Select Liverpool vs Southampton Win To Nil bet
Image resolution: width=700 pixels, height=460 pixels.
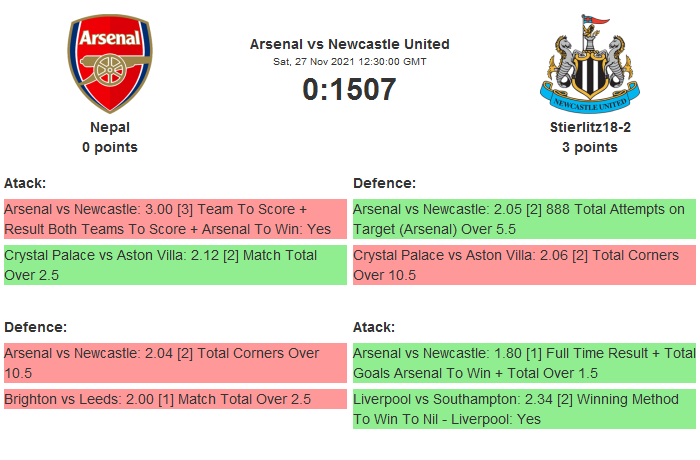coord(524,409)
